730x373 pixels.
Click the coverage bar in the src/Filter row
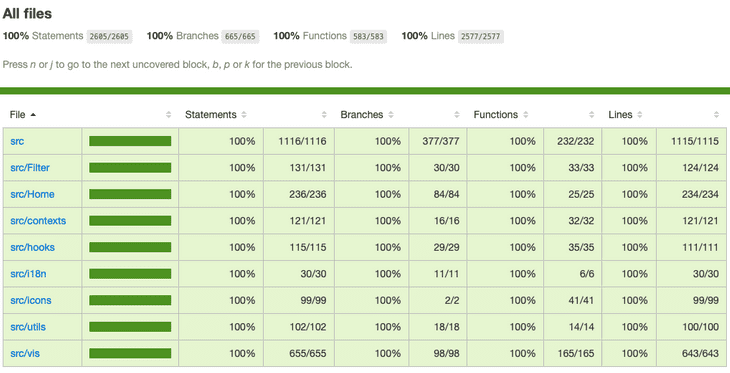[130, 168]
